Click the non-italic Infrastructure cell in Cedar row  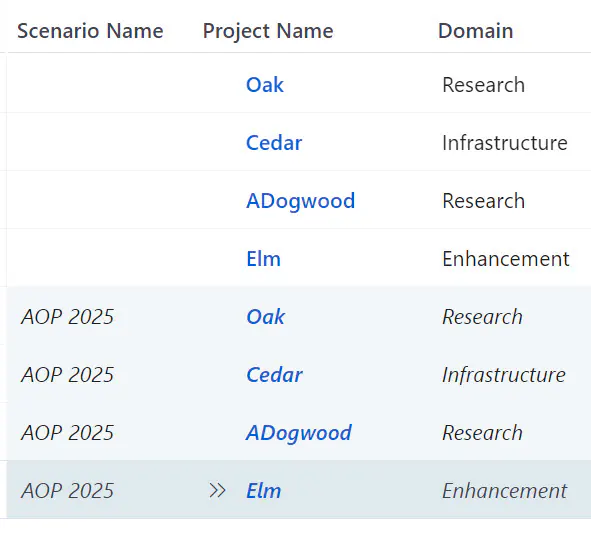click(x=505, y=142)
